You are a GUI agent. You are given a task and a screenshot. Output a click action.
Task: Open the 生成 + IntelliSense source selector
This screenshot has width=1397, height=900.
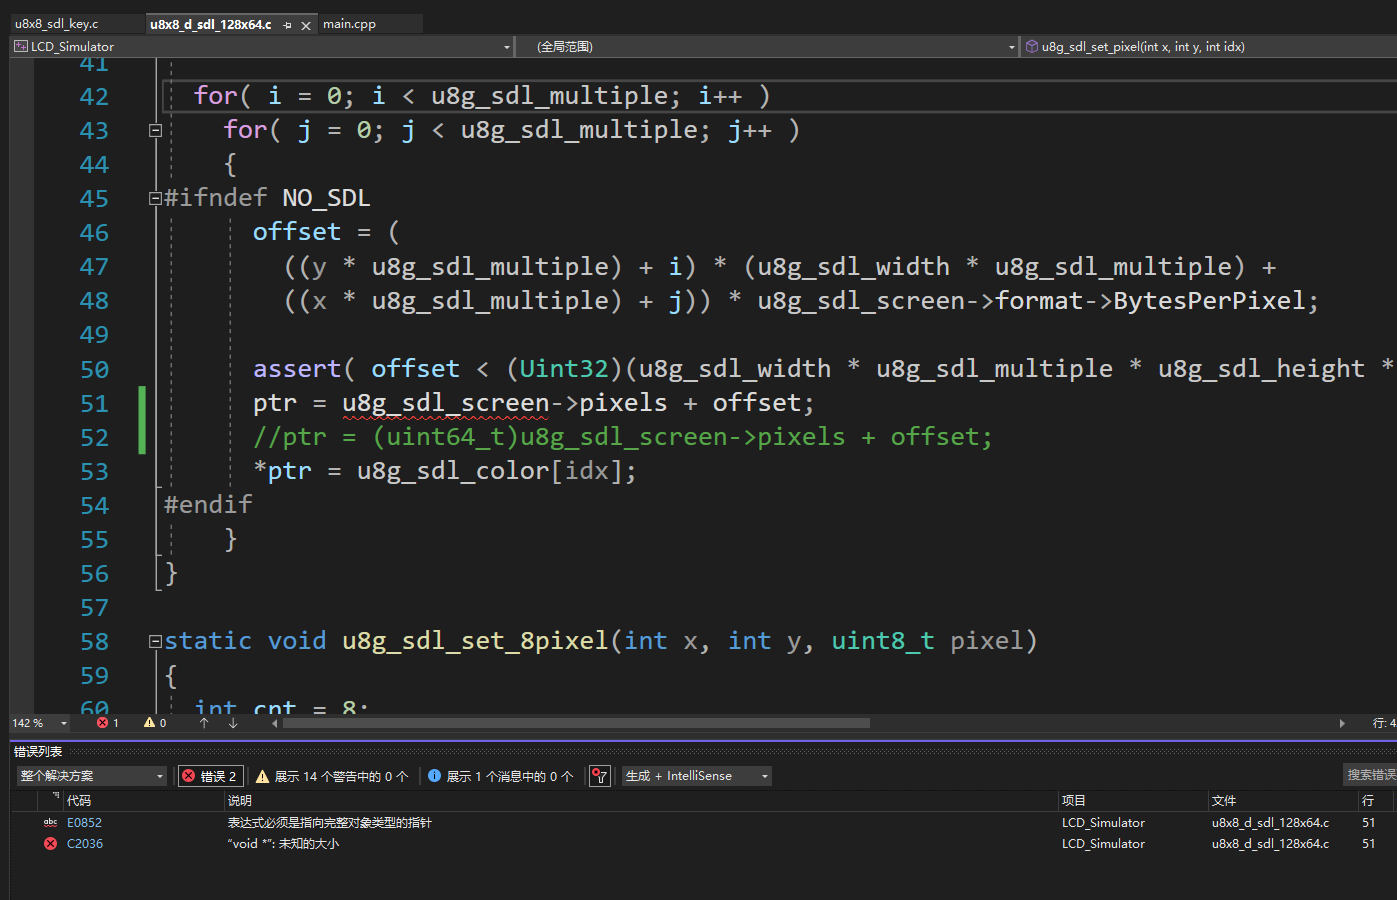695,775
